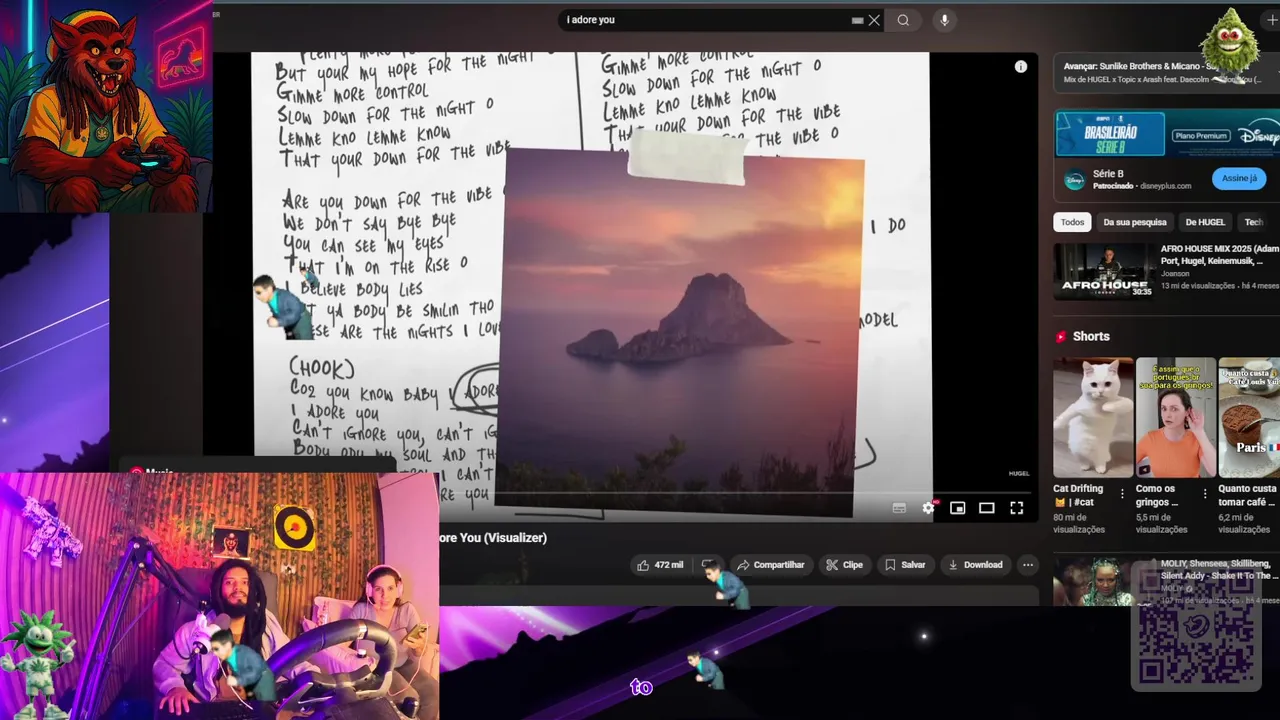Click the Ibiza sunset album art in video
1280x720 pixels.
pos(679,333)
